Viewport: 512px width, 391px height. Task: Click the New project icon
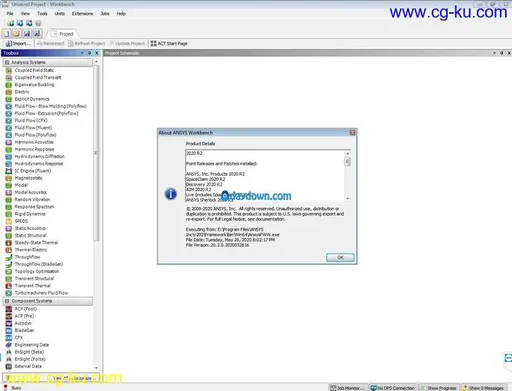pos(7,33)
